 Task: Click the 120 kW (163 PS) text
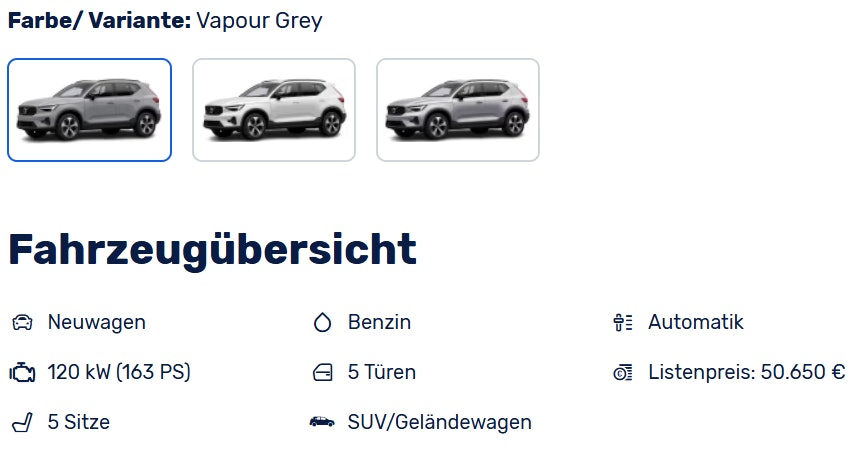[119, 372]
